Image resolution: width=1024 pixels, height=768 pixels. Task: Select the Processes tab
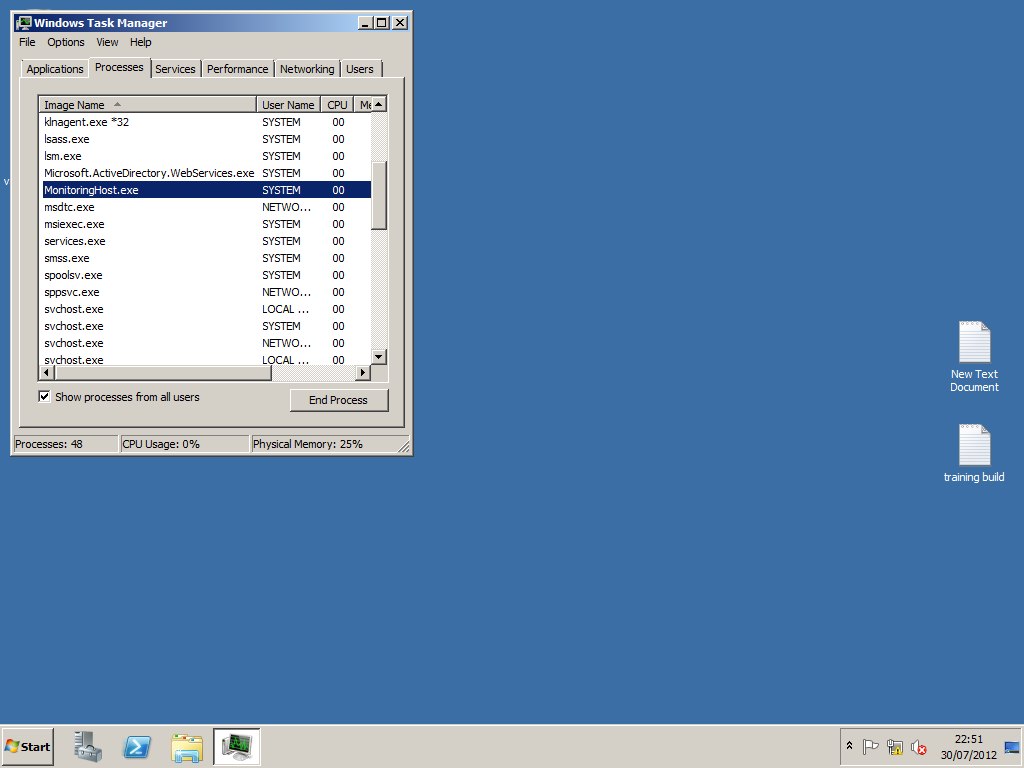pos(119,67)
